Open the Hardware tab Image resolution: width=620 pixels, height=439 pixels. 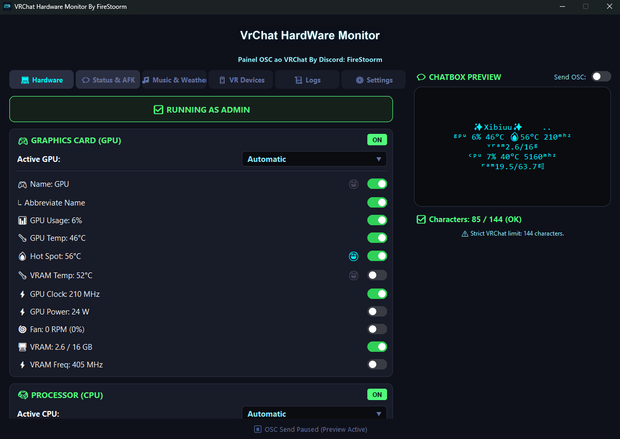[42, 80]
